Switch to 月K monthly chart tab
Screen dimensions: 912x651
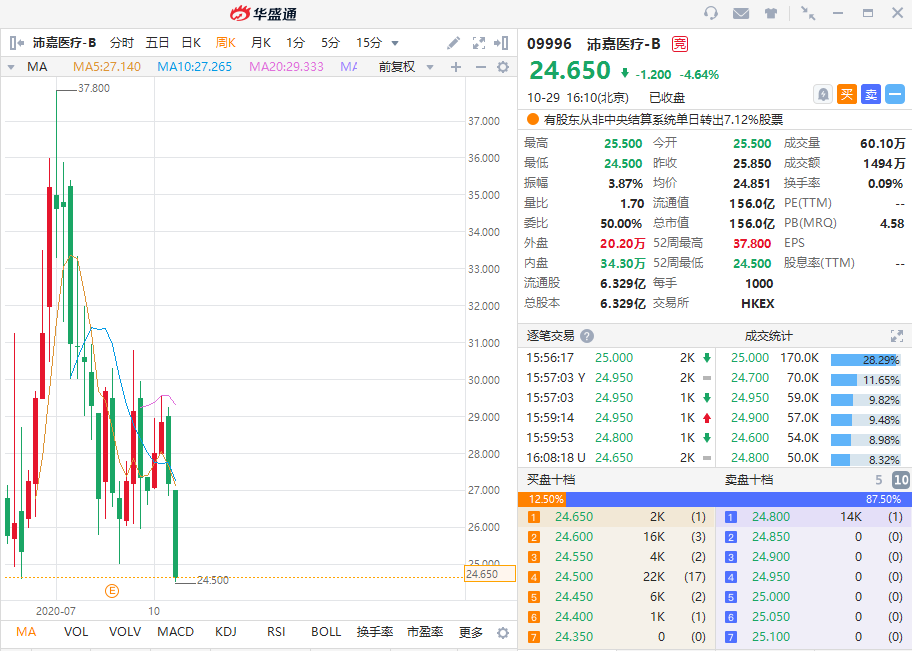[x=261, y=42]
